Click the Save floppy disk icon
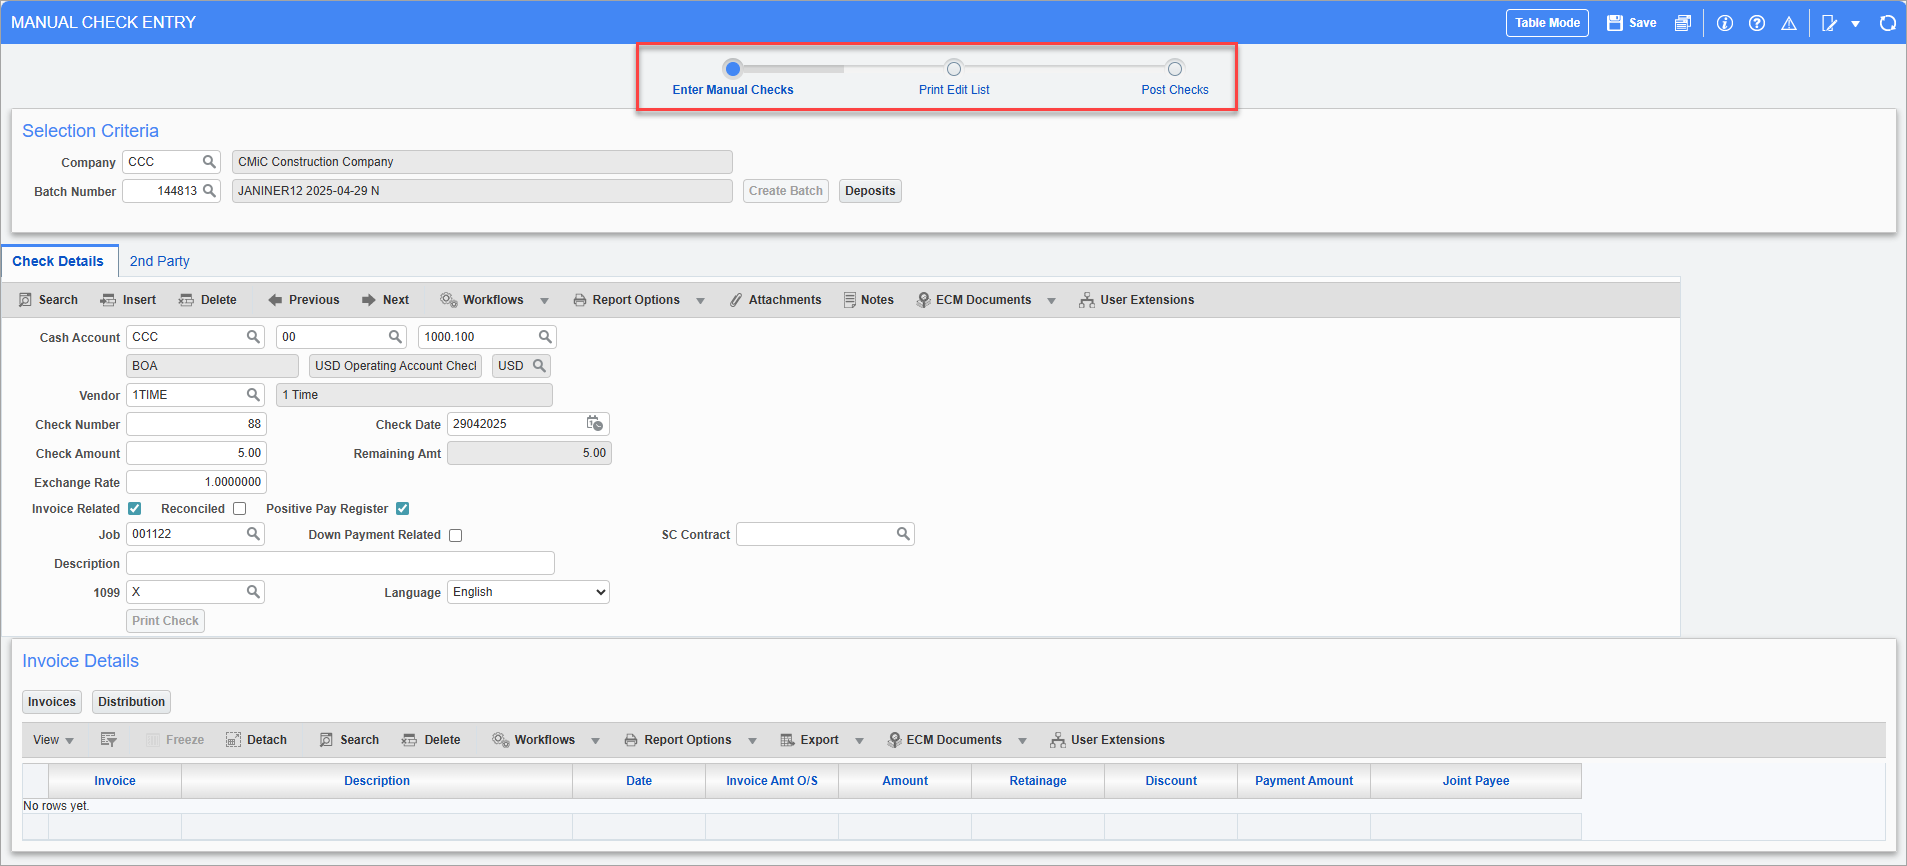Screen dimensions: 1907x866 coord(1615,23)
